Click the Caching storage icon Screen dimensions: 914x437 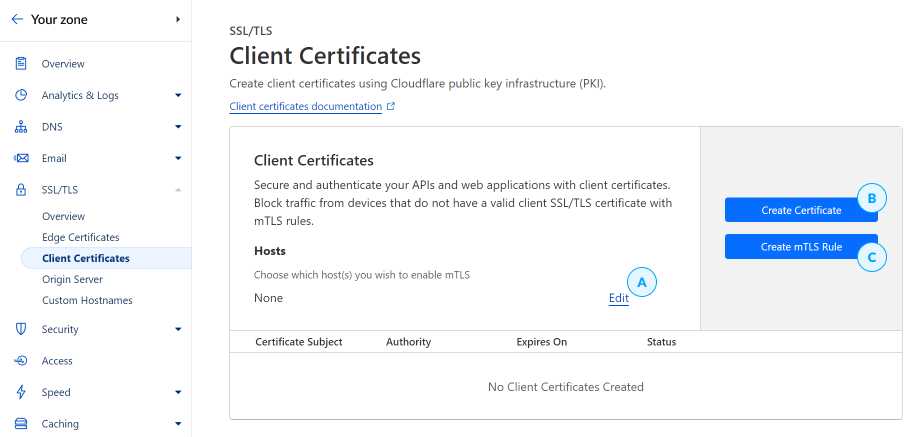(21, 424)
